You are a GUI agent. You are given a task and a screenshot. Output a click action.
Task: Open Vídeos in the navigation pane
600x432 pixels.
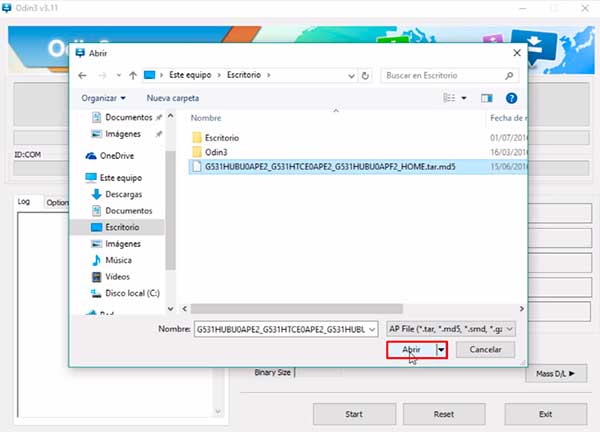(111, 277)
